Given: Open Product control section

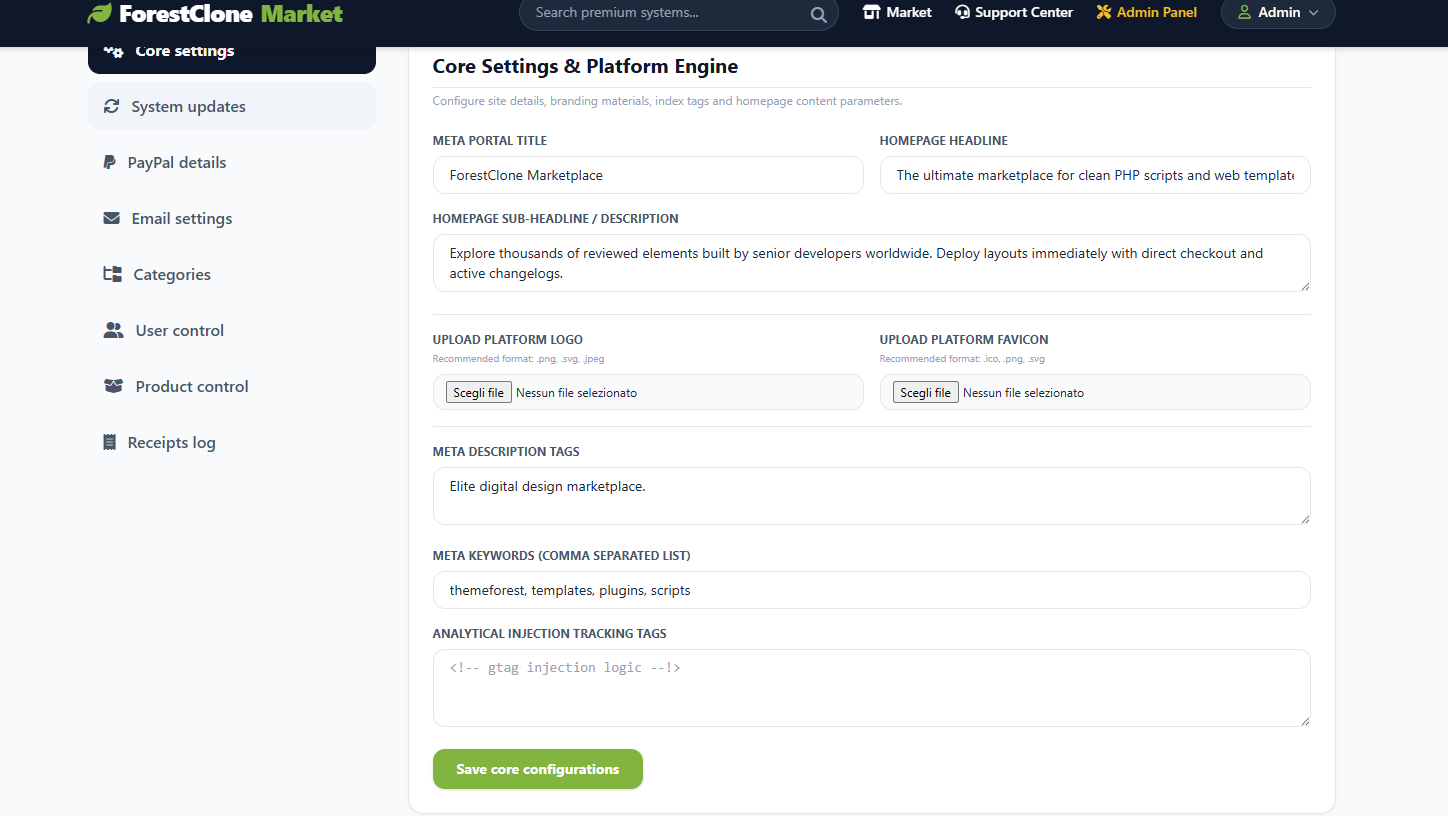Looking at the screenshot, I should coord(232,386).
